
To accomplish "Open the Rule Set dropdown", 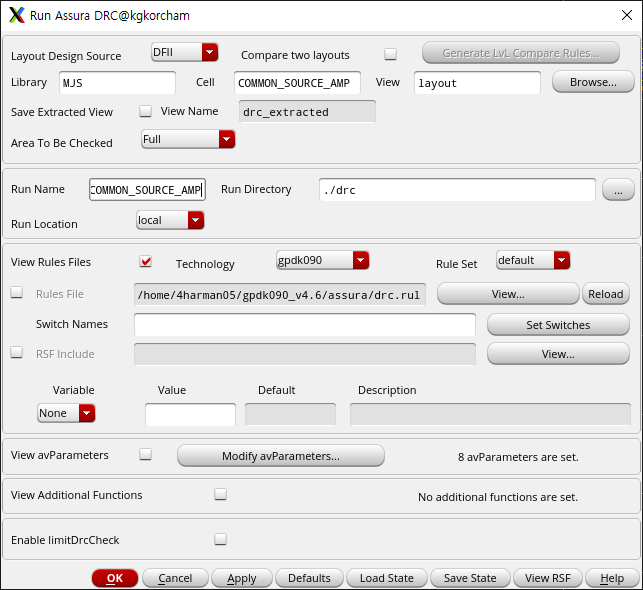I will tap(533, 260).
